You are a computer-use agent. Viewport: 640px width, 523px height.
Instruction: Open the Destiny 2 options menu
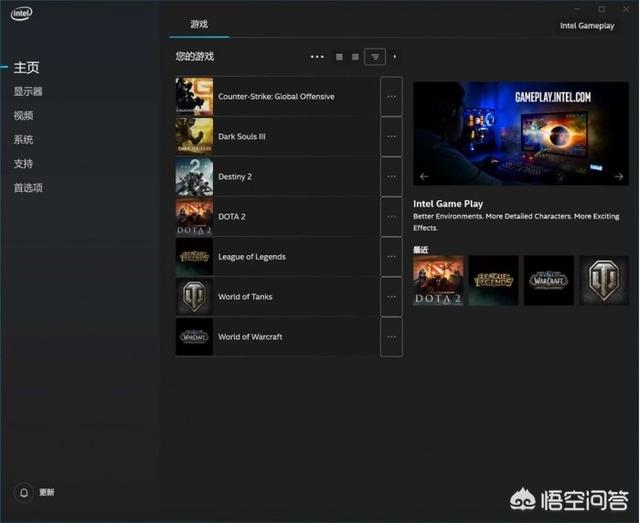pos(391,176)
